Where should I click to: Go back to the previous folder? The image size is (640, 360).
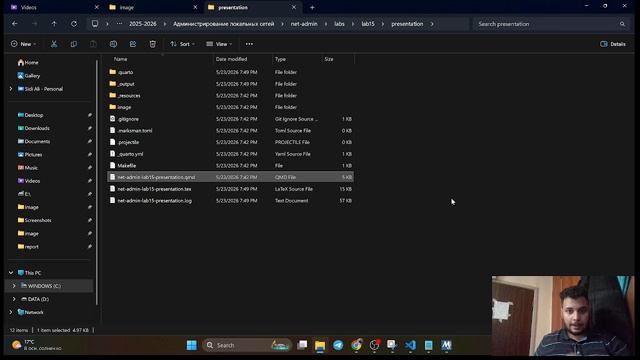click(x=15, y=24)
